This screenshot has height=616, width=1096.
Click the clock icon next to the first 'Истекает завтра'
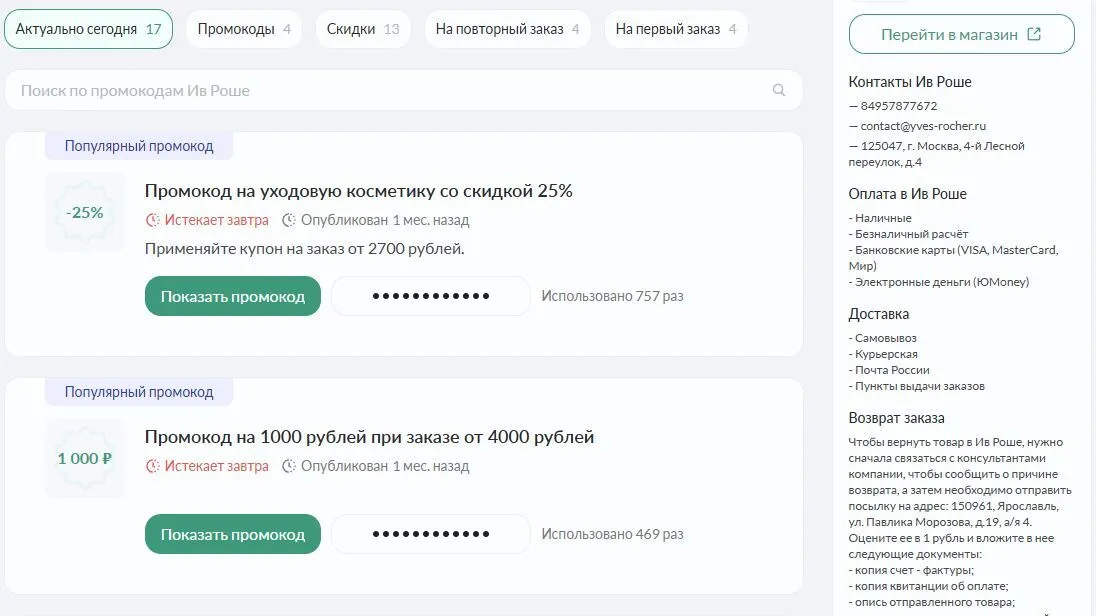pos(153,220)
